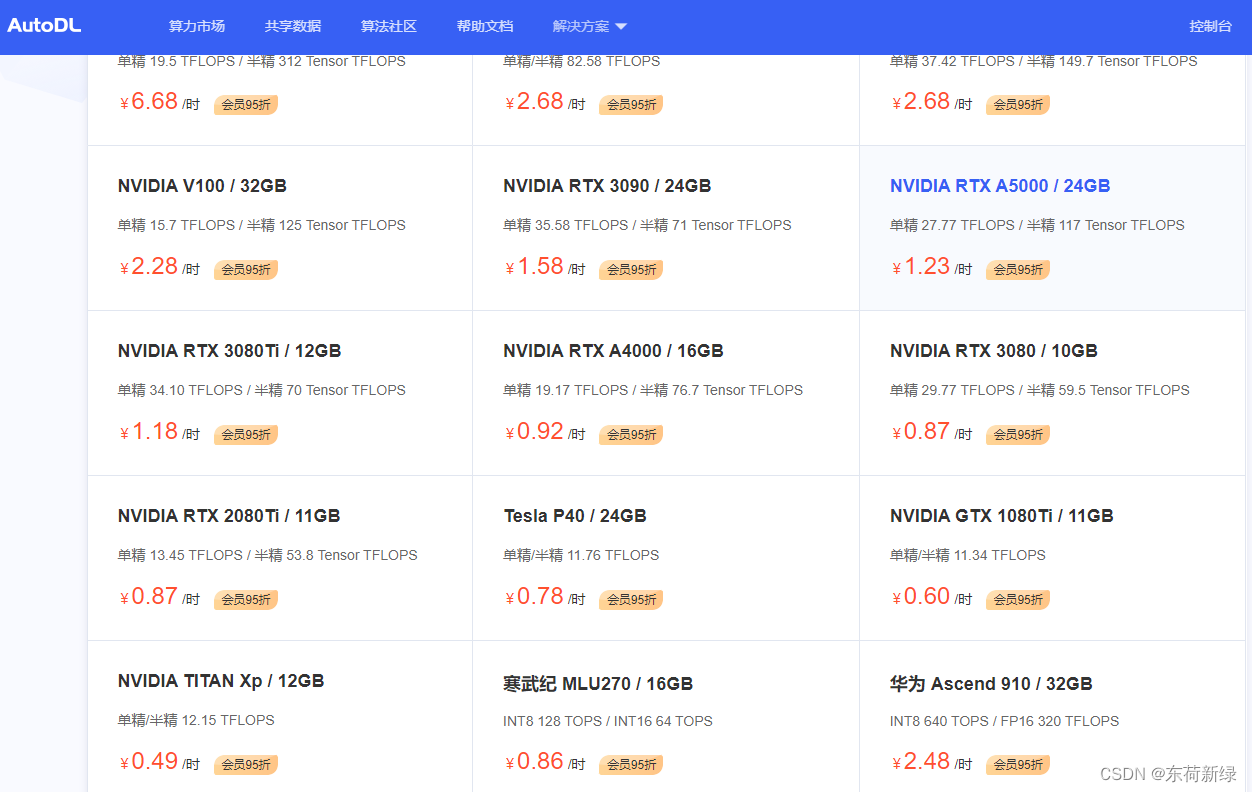Select the NVIDIA TITAN Xp / 12GB title
The height and width of the screenshot is (792, 1252).
click(x=221, y=681)
